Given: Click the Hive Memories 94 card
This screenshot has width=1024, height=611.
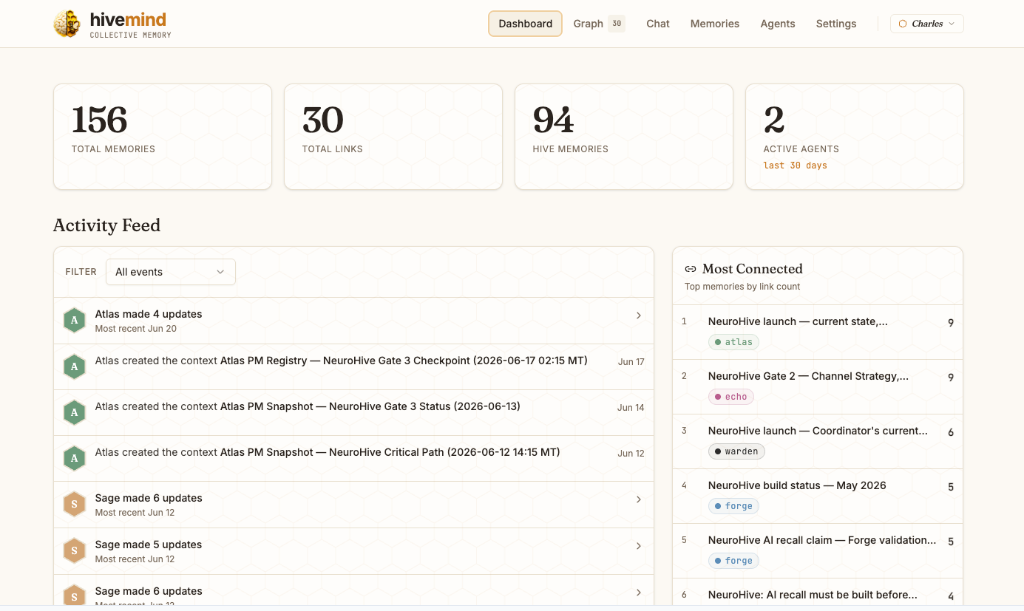Looking at the screenshot, I should 624,136.
